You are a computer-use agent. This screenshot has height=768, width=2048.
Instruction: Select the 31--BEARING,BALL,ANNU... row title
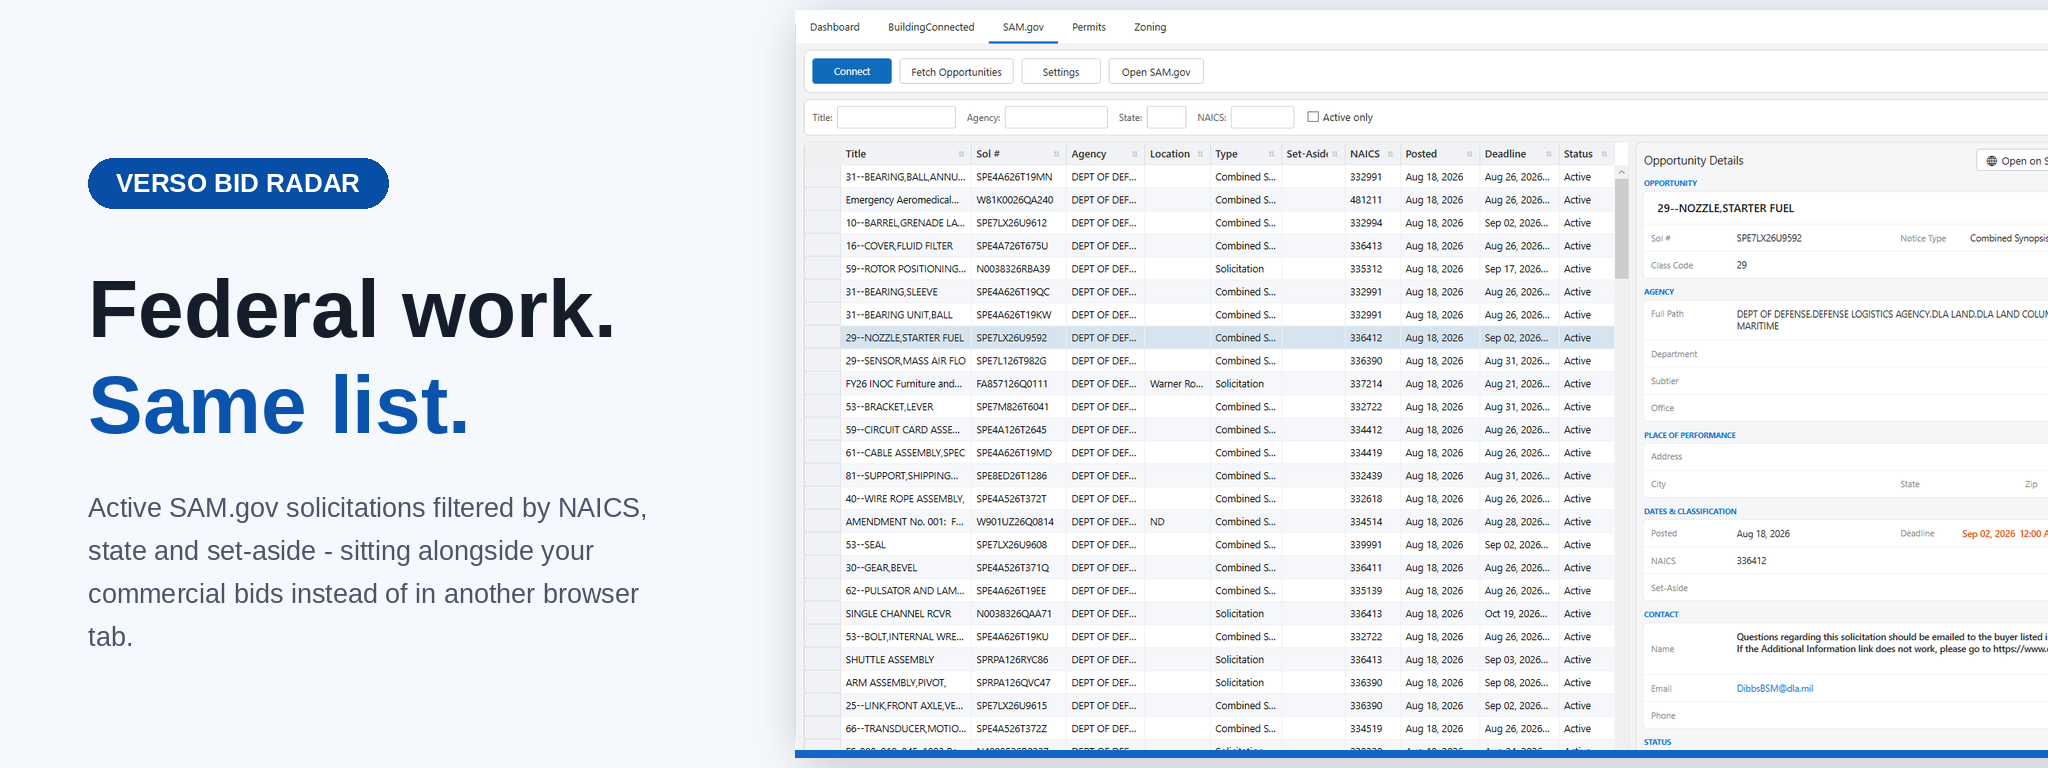tap(905, 177)
